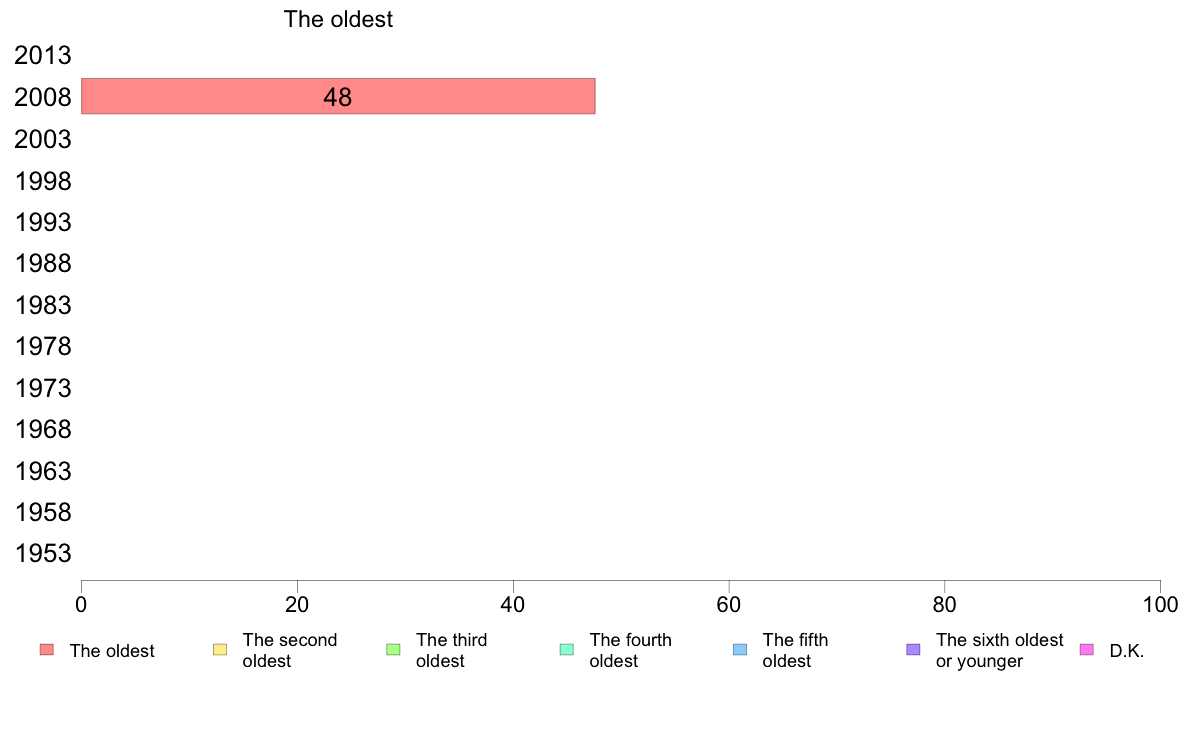Viewport: 1188px width, 736px height.
Task: Click the 'The fifth oldest' legend text
Action: tap(796, 650)
